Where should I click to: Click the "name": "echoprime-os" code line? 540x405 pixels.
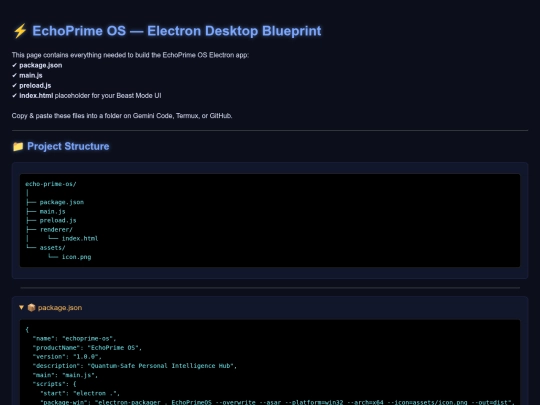(74, 339)
